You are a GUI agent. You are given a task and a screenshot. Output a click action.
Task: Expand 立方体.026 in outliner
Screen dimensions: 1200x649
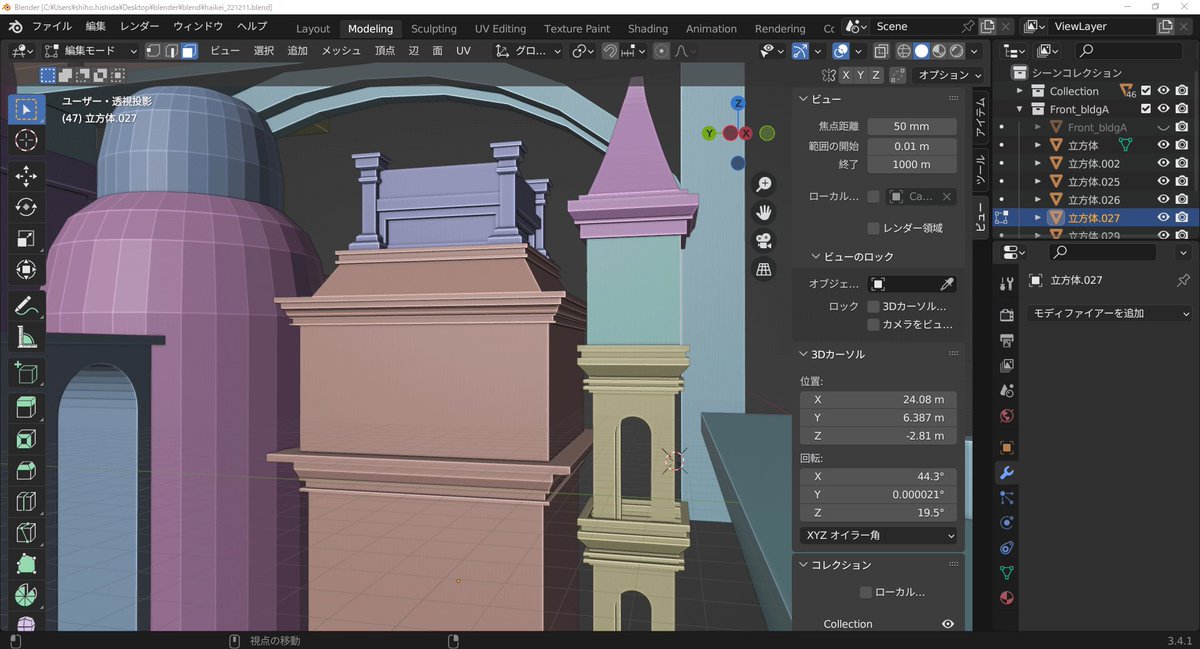coord(1037,200)
